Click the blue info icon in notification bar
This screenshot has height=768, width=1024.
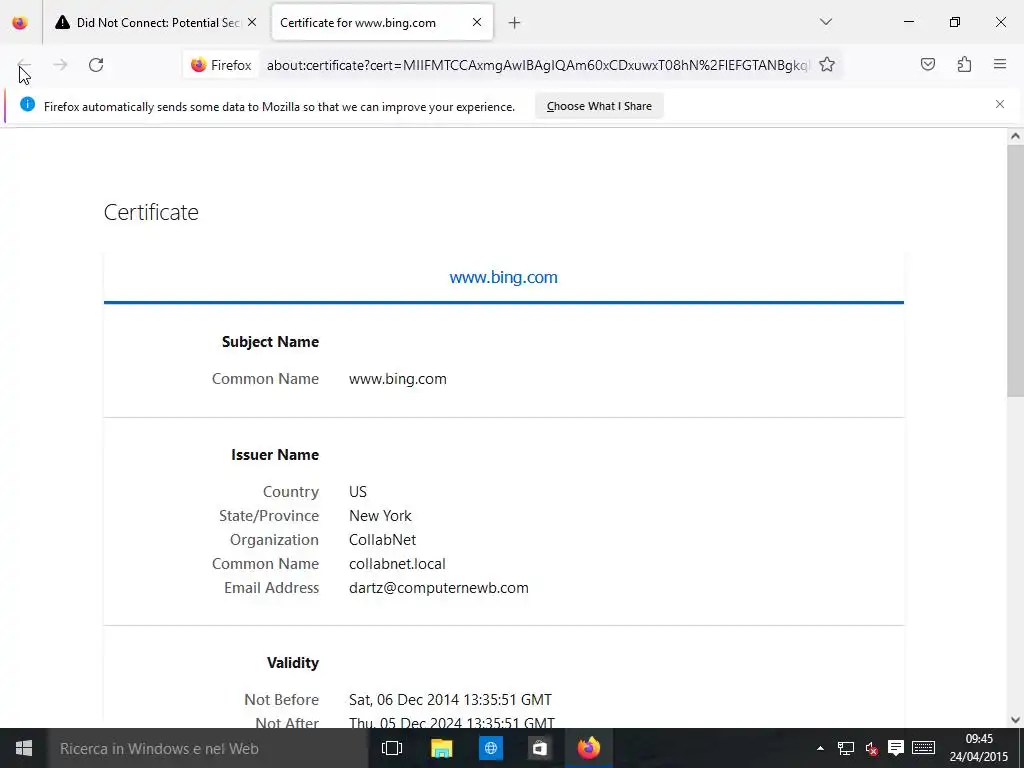point(27,104)
